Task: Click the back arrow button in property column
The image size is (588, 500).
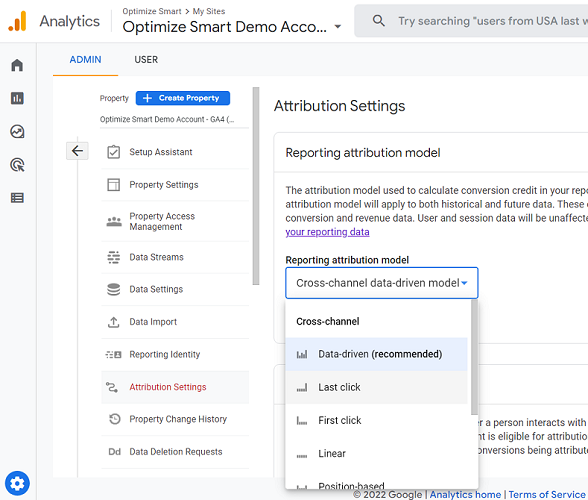Action: tap(77, 151)
